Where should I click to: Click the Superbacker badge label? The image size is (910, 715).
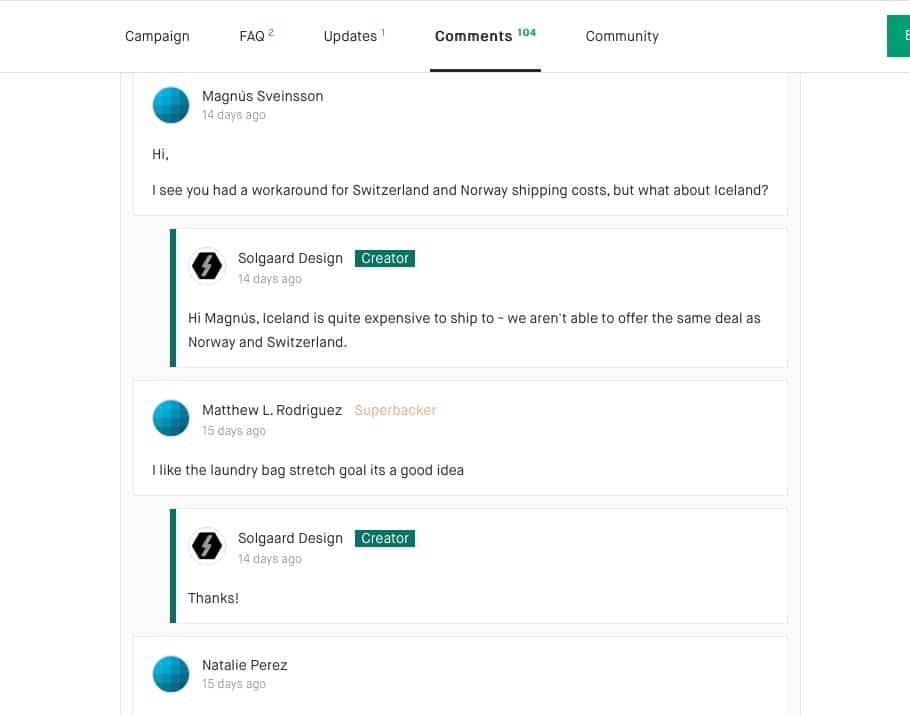[395, 410]
